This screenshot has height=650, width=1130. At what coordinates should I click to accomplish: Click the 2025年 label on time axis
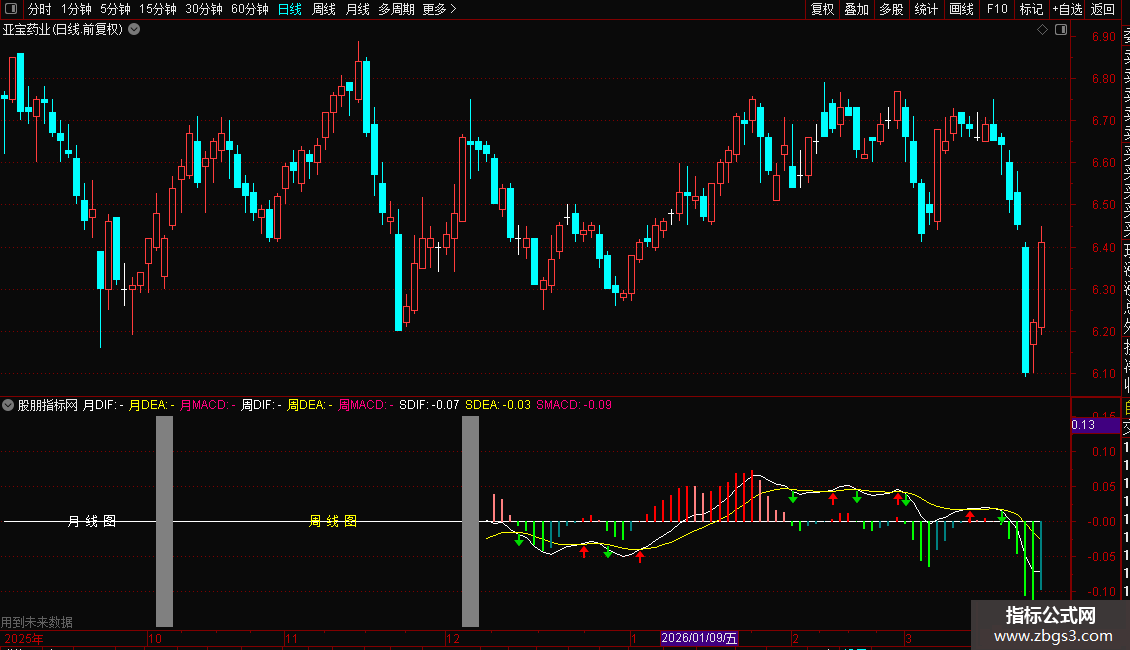(x=24, y=638)
